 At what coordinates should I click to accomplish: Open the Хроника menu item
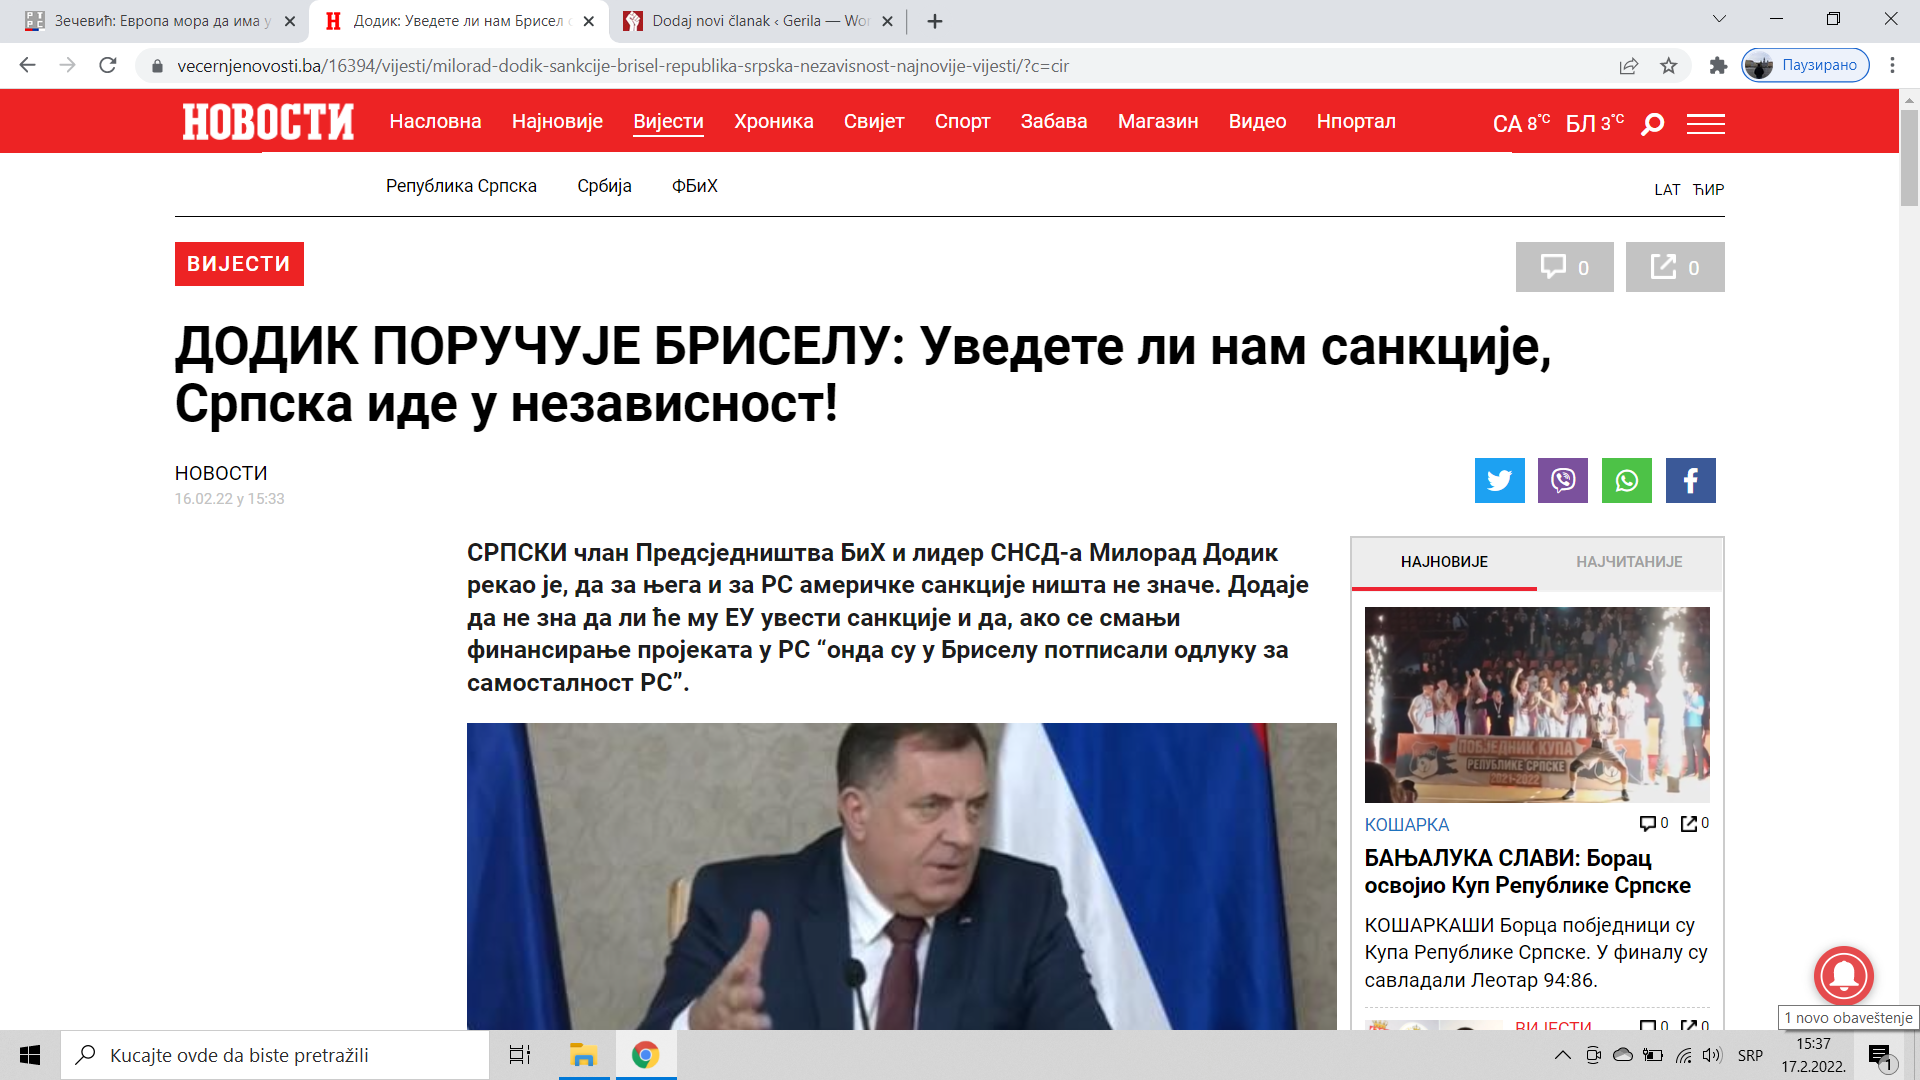[x=774, y=122]
